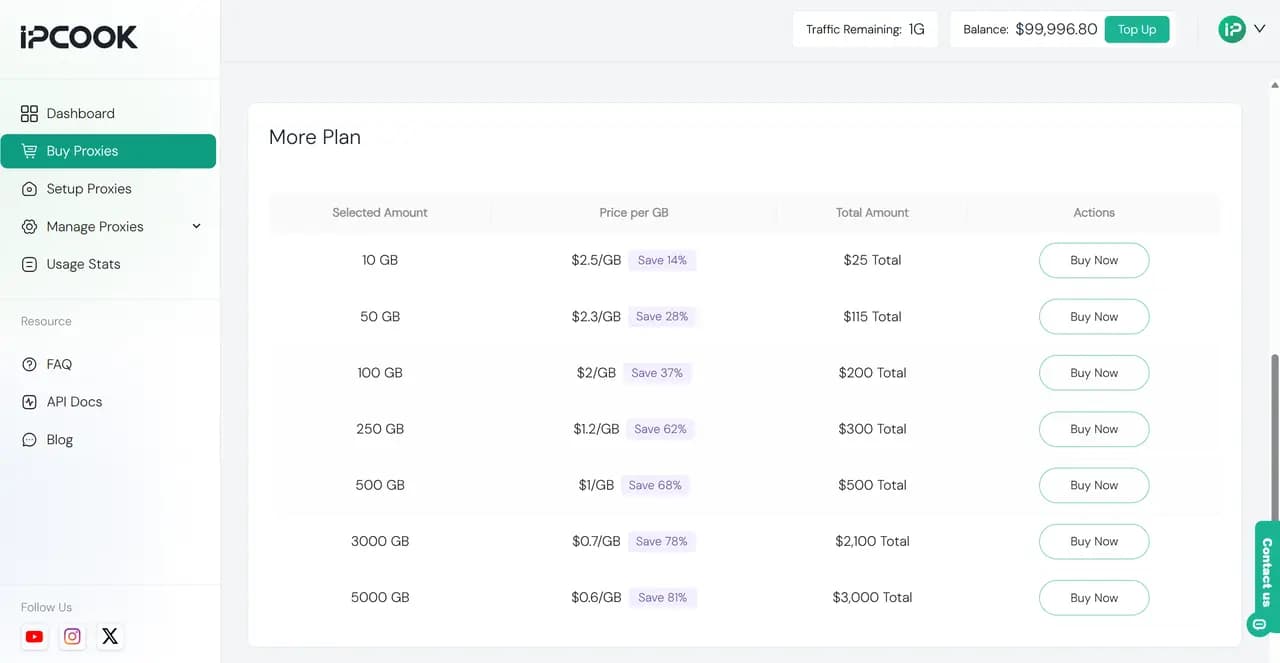The height and width of the screenshot is (663, 1280).
Task: Click the Buy Proxies cart icon
Action: point(29,151)
